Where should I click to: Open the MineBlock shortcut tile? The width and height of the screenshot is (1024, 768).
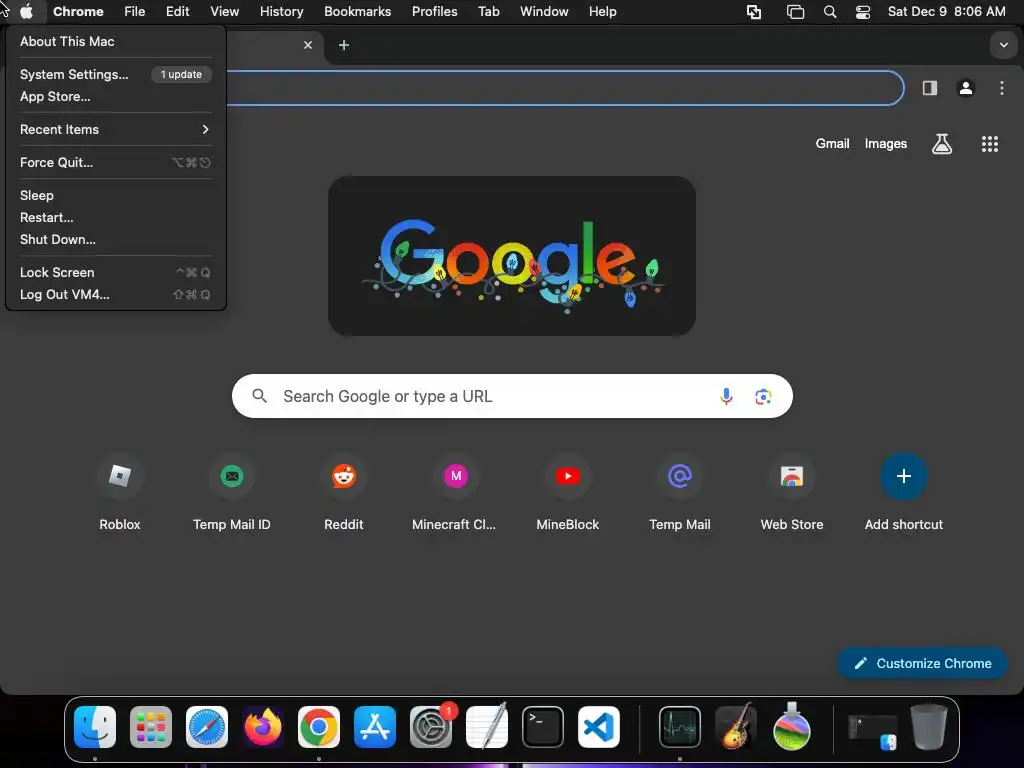pos(568,493)
